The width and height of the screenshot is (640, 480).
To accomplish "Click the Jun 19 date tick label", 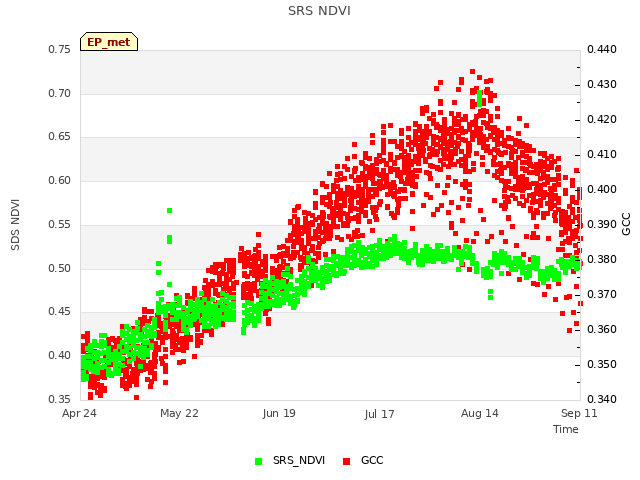I will click(x=279, y=413).
